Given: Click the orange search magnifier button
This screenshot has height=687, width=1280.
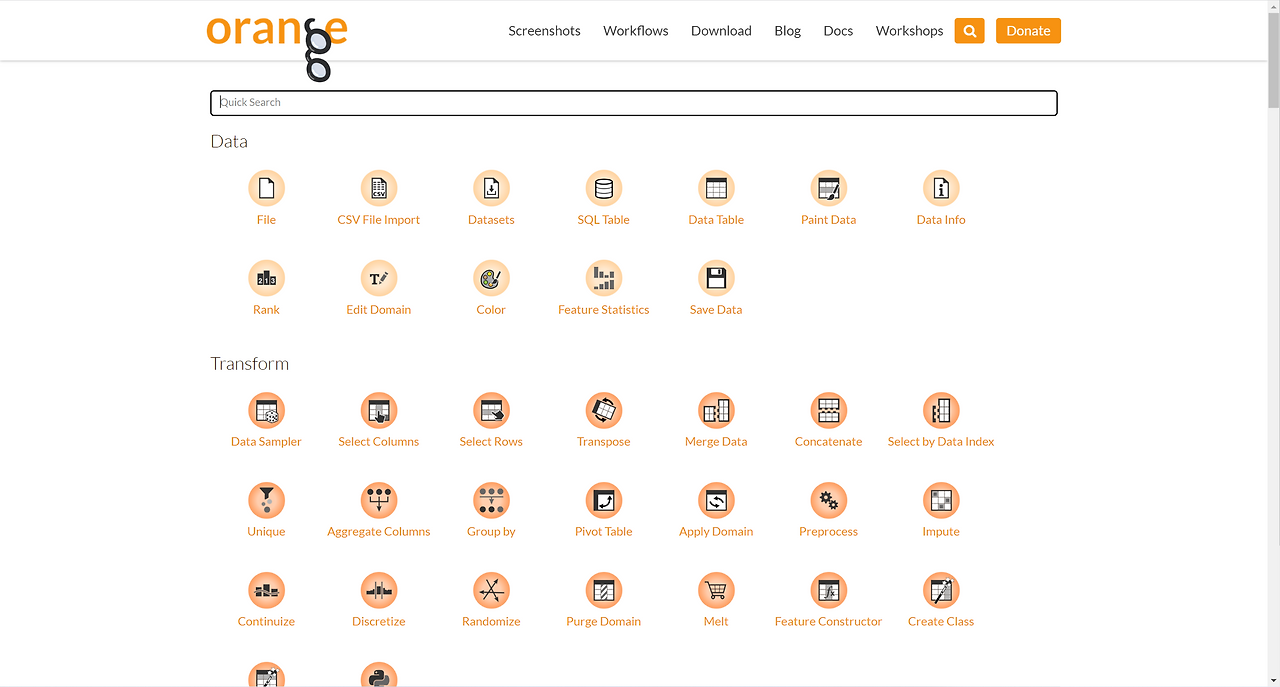Looking at the screenshot, I should click(969, 31).
